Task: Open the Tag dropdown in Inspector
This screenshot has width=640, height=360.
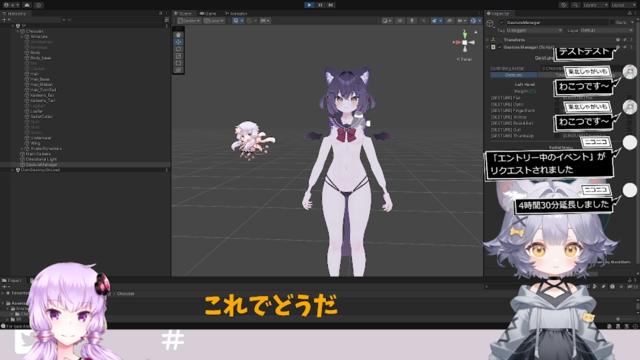Action: click(534, 30)
